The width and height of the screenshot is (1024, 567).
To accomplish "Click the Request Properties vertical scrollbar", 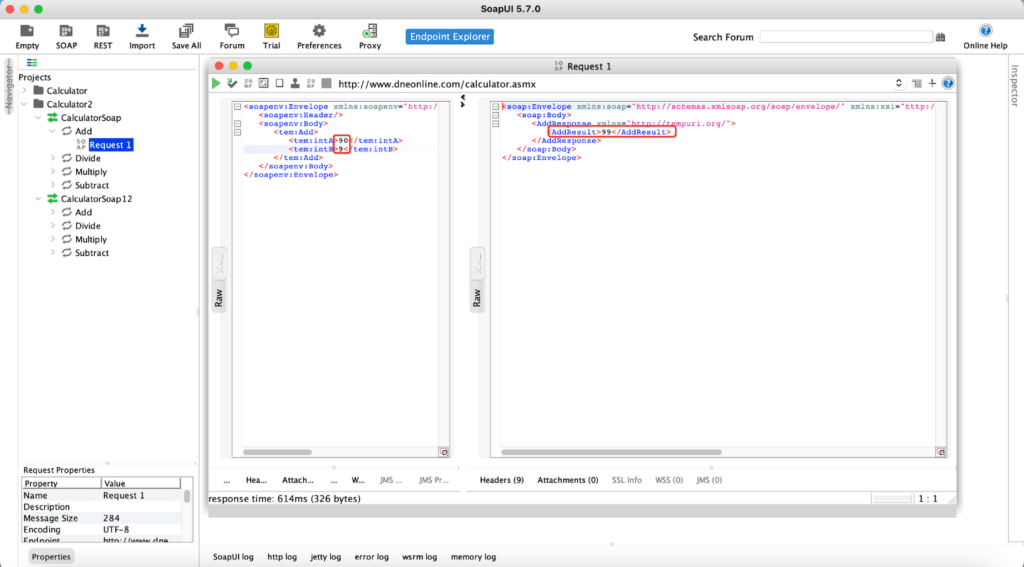I will pyautogui.click(x=187, y=496).
